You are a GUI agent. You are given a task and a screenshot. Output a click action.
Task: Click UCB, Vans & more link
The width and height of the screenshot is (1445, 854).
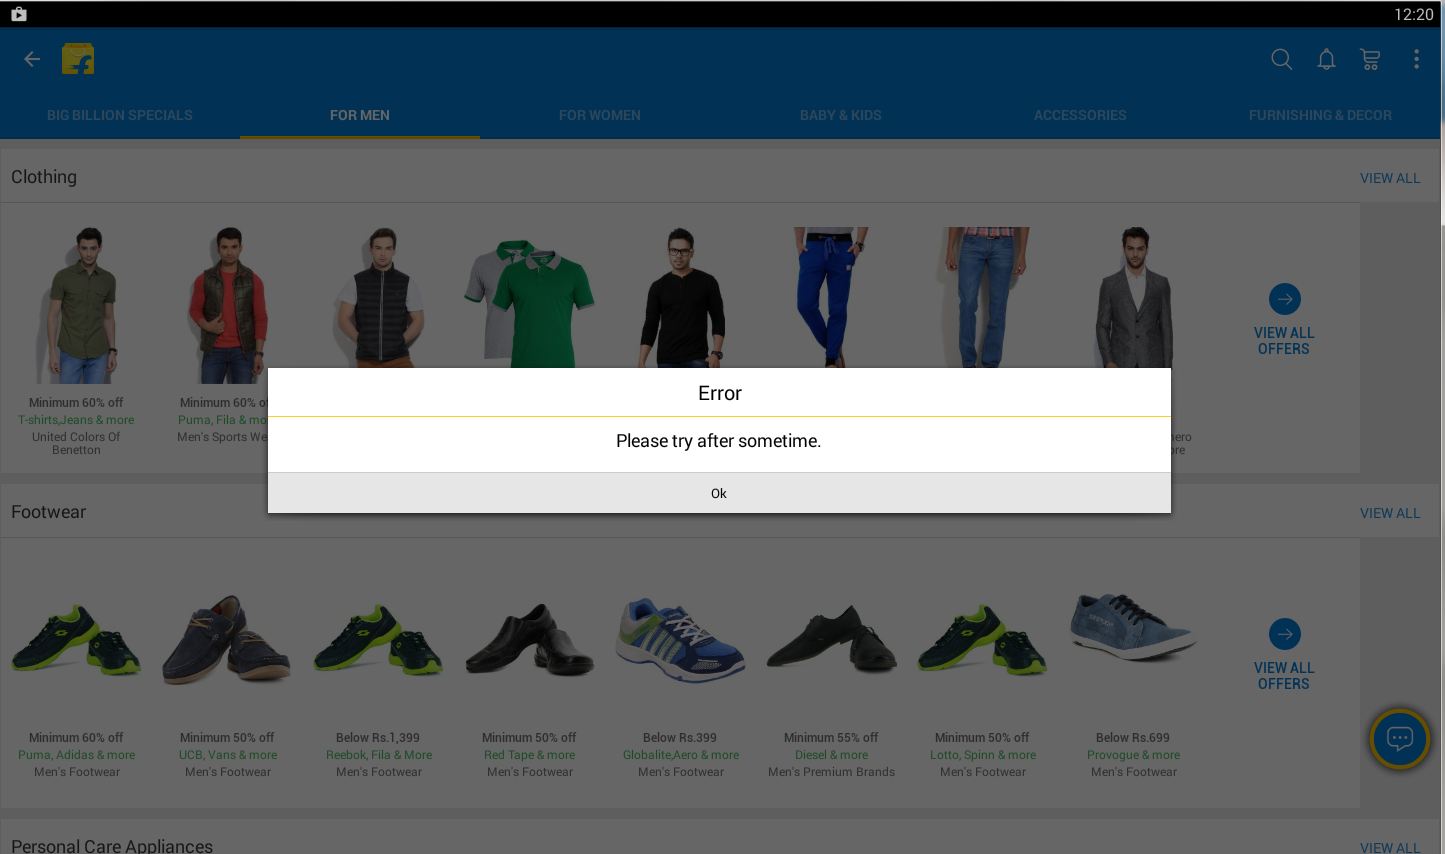(228, 755)
